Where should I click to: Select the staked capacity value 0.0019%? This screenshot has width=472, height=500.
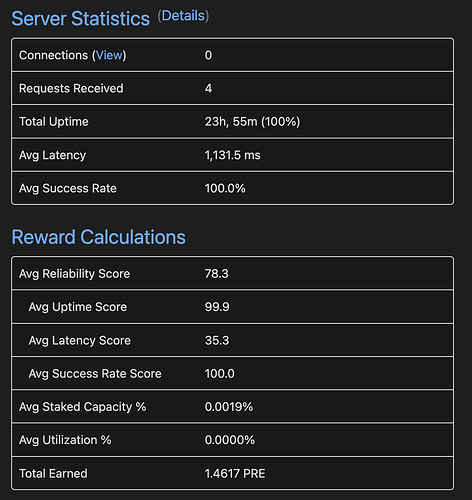point(229,407)
